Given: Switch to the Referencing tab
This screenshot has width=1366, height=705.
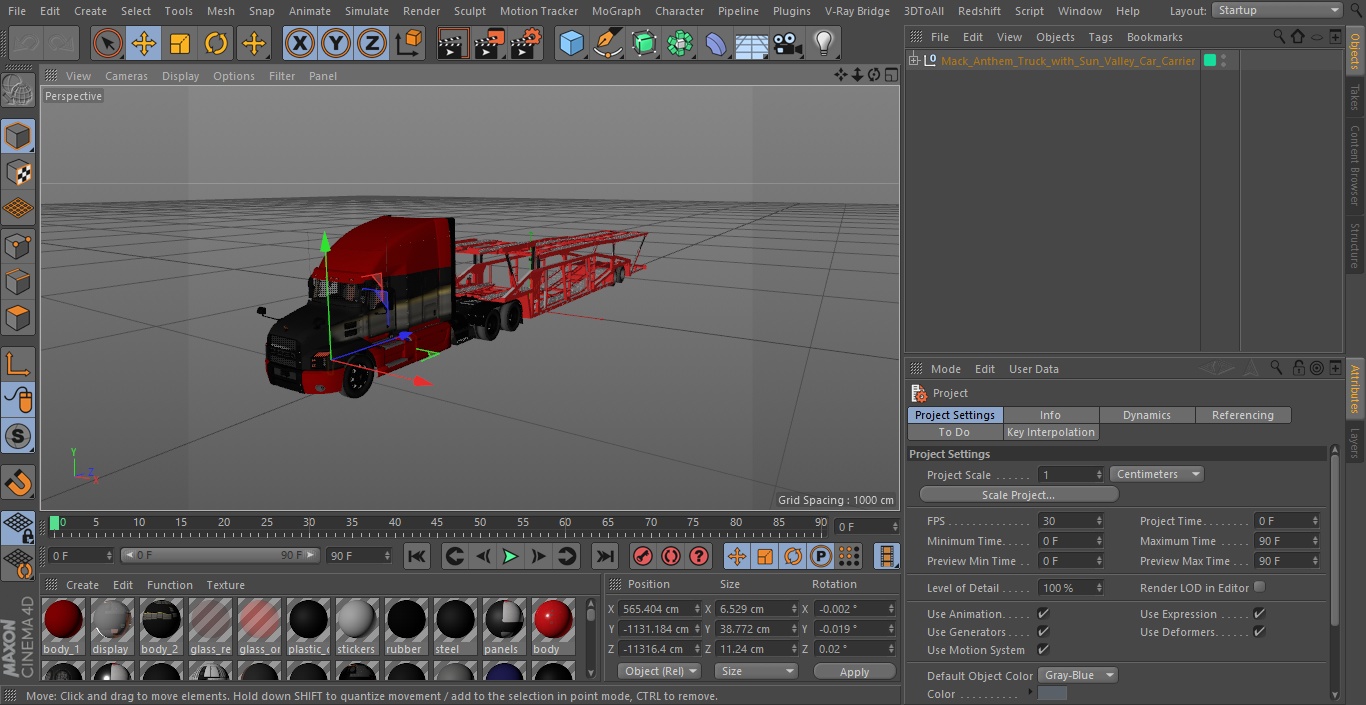Looking at the screenshot, I should click(1243, 415).
